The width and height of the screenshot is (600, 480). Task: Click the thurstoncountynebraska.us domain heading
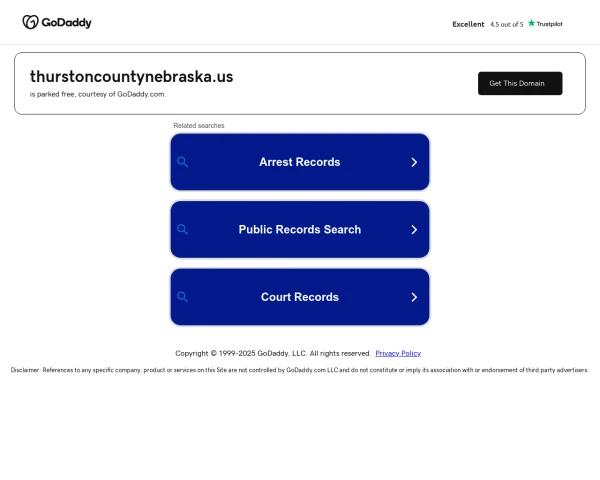(131, 77)
